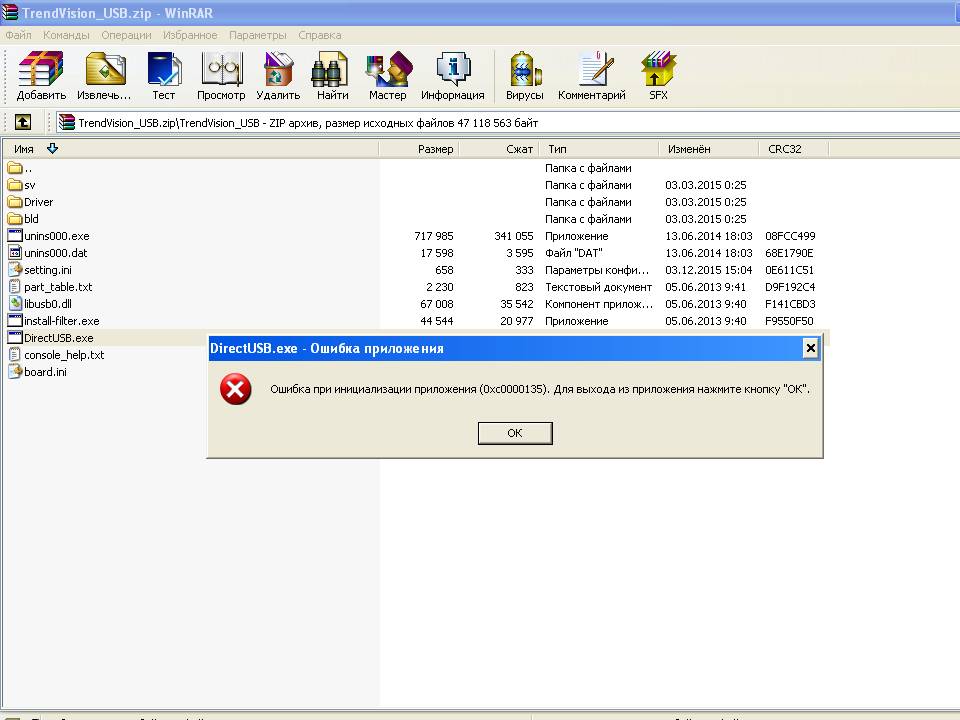Screen dimensions: 960x720
Task: Click the Удалить (Delete) toolbar icon
Action: [x=278, y=76]
